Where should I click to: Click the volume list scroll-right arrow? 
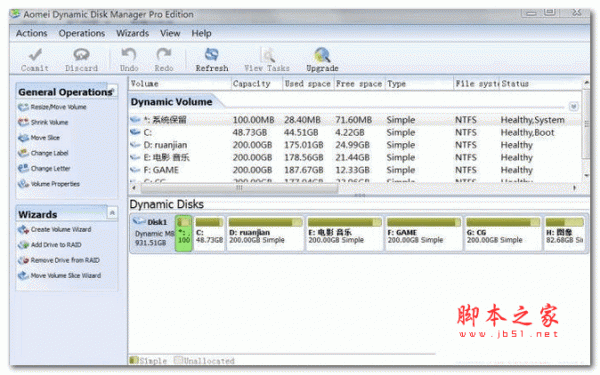click(x=575, y=188)
